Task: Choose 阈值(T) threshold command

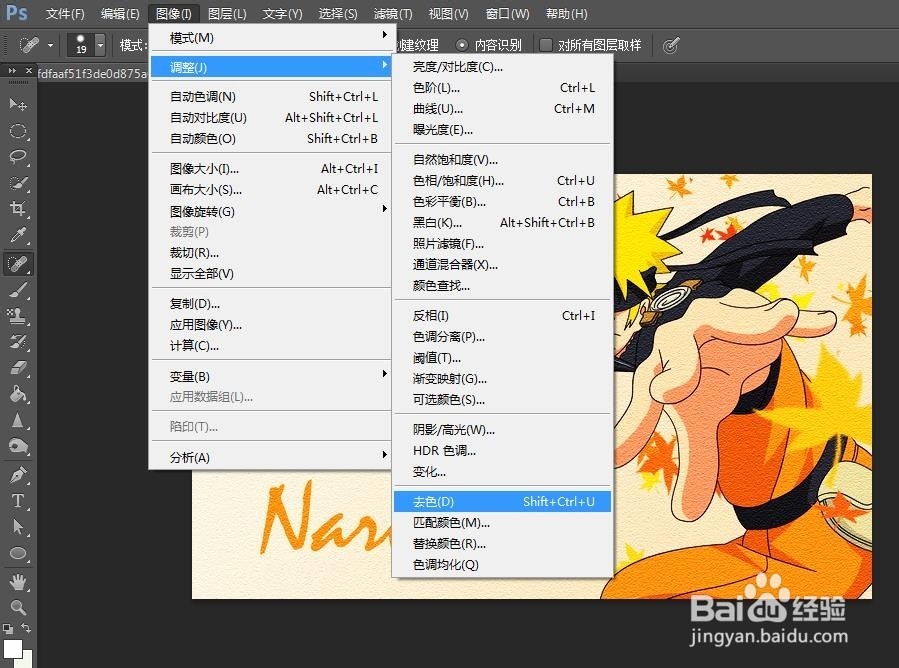Action: [x=502, y=358]
